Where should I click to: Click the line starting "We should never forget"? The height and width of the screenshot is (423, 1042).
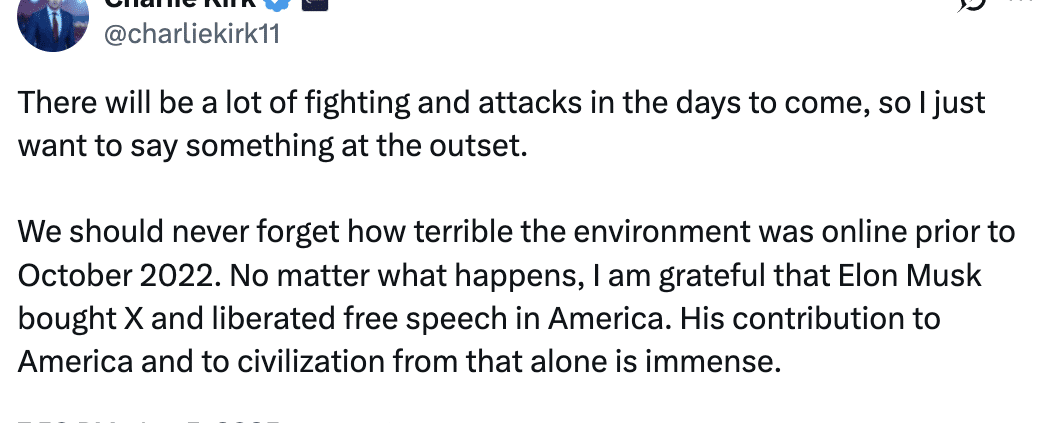[x=516, y=232]
